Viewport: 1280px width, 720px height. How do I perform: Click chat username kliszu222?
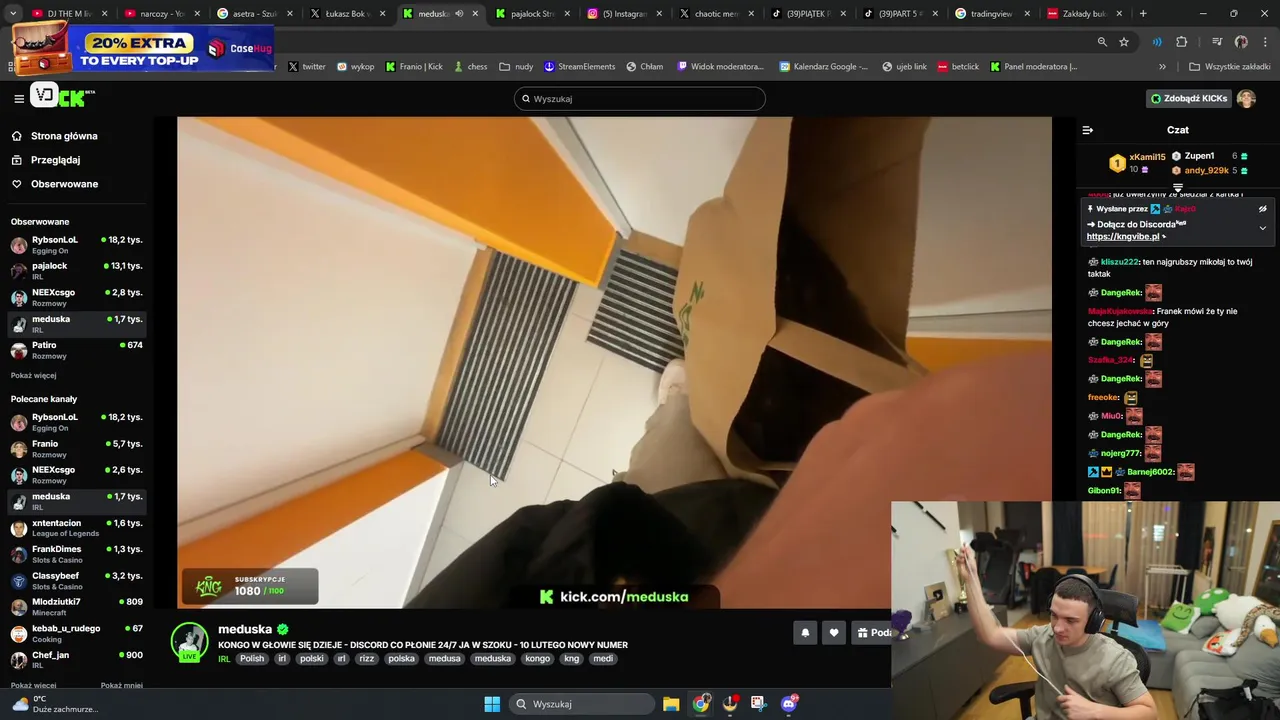(x=1120, y=262)
